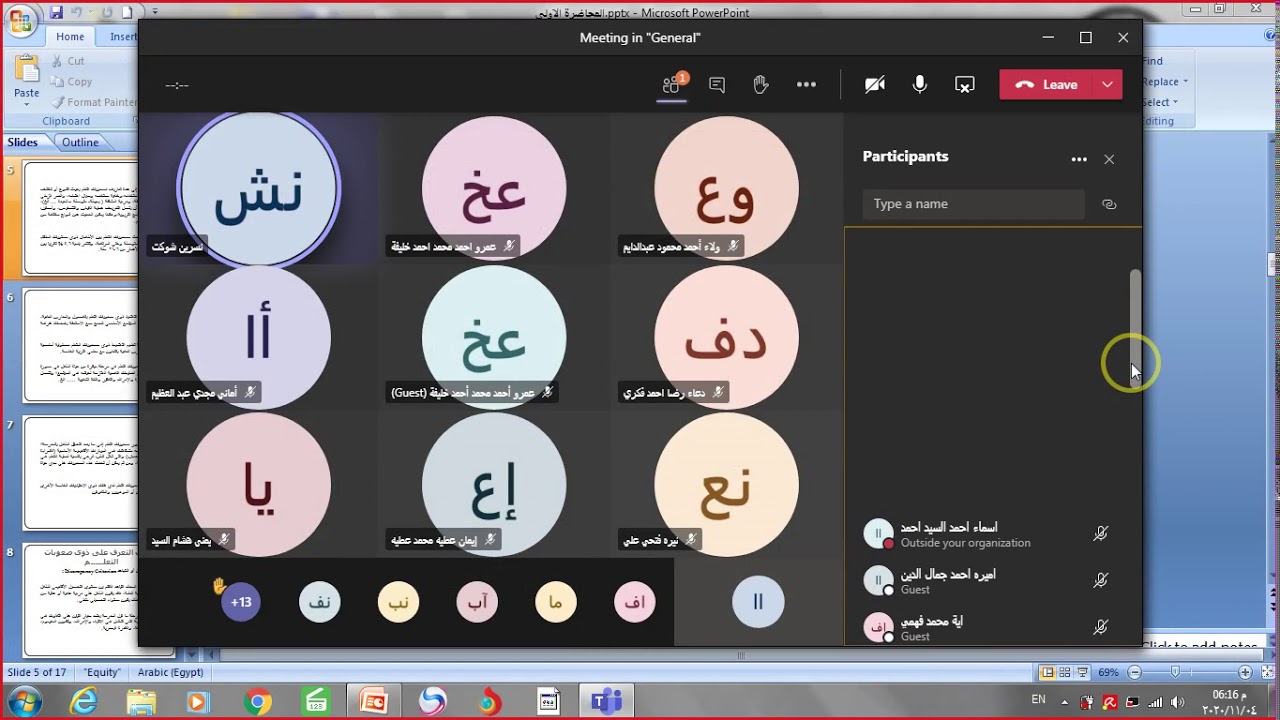Focus the Type a name field

click(x=973, y=204)
